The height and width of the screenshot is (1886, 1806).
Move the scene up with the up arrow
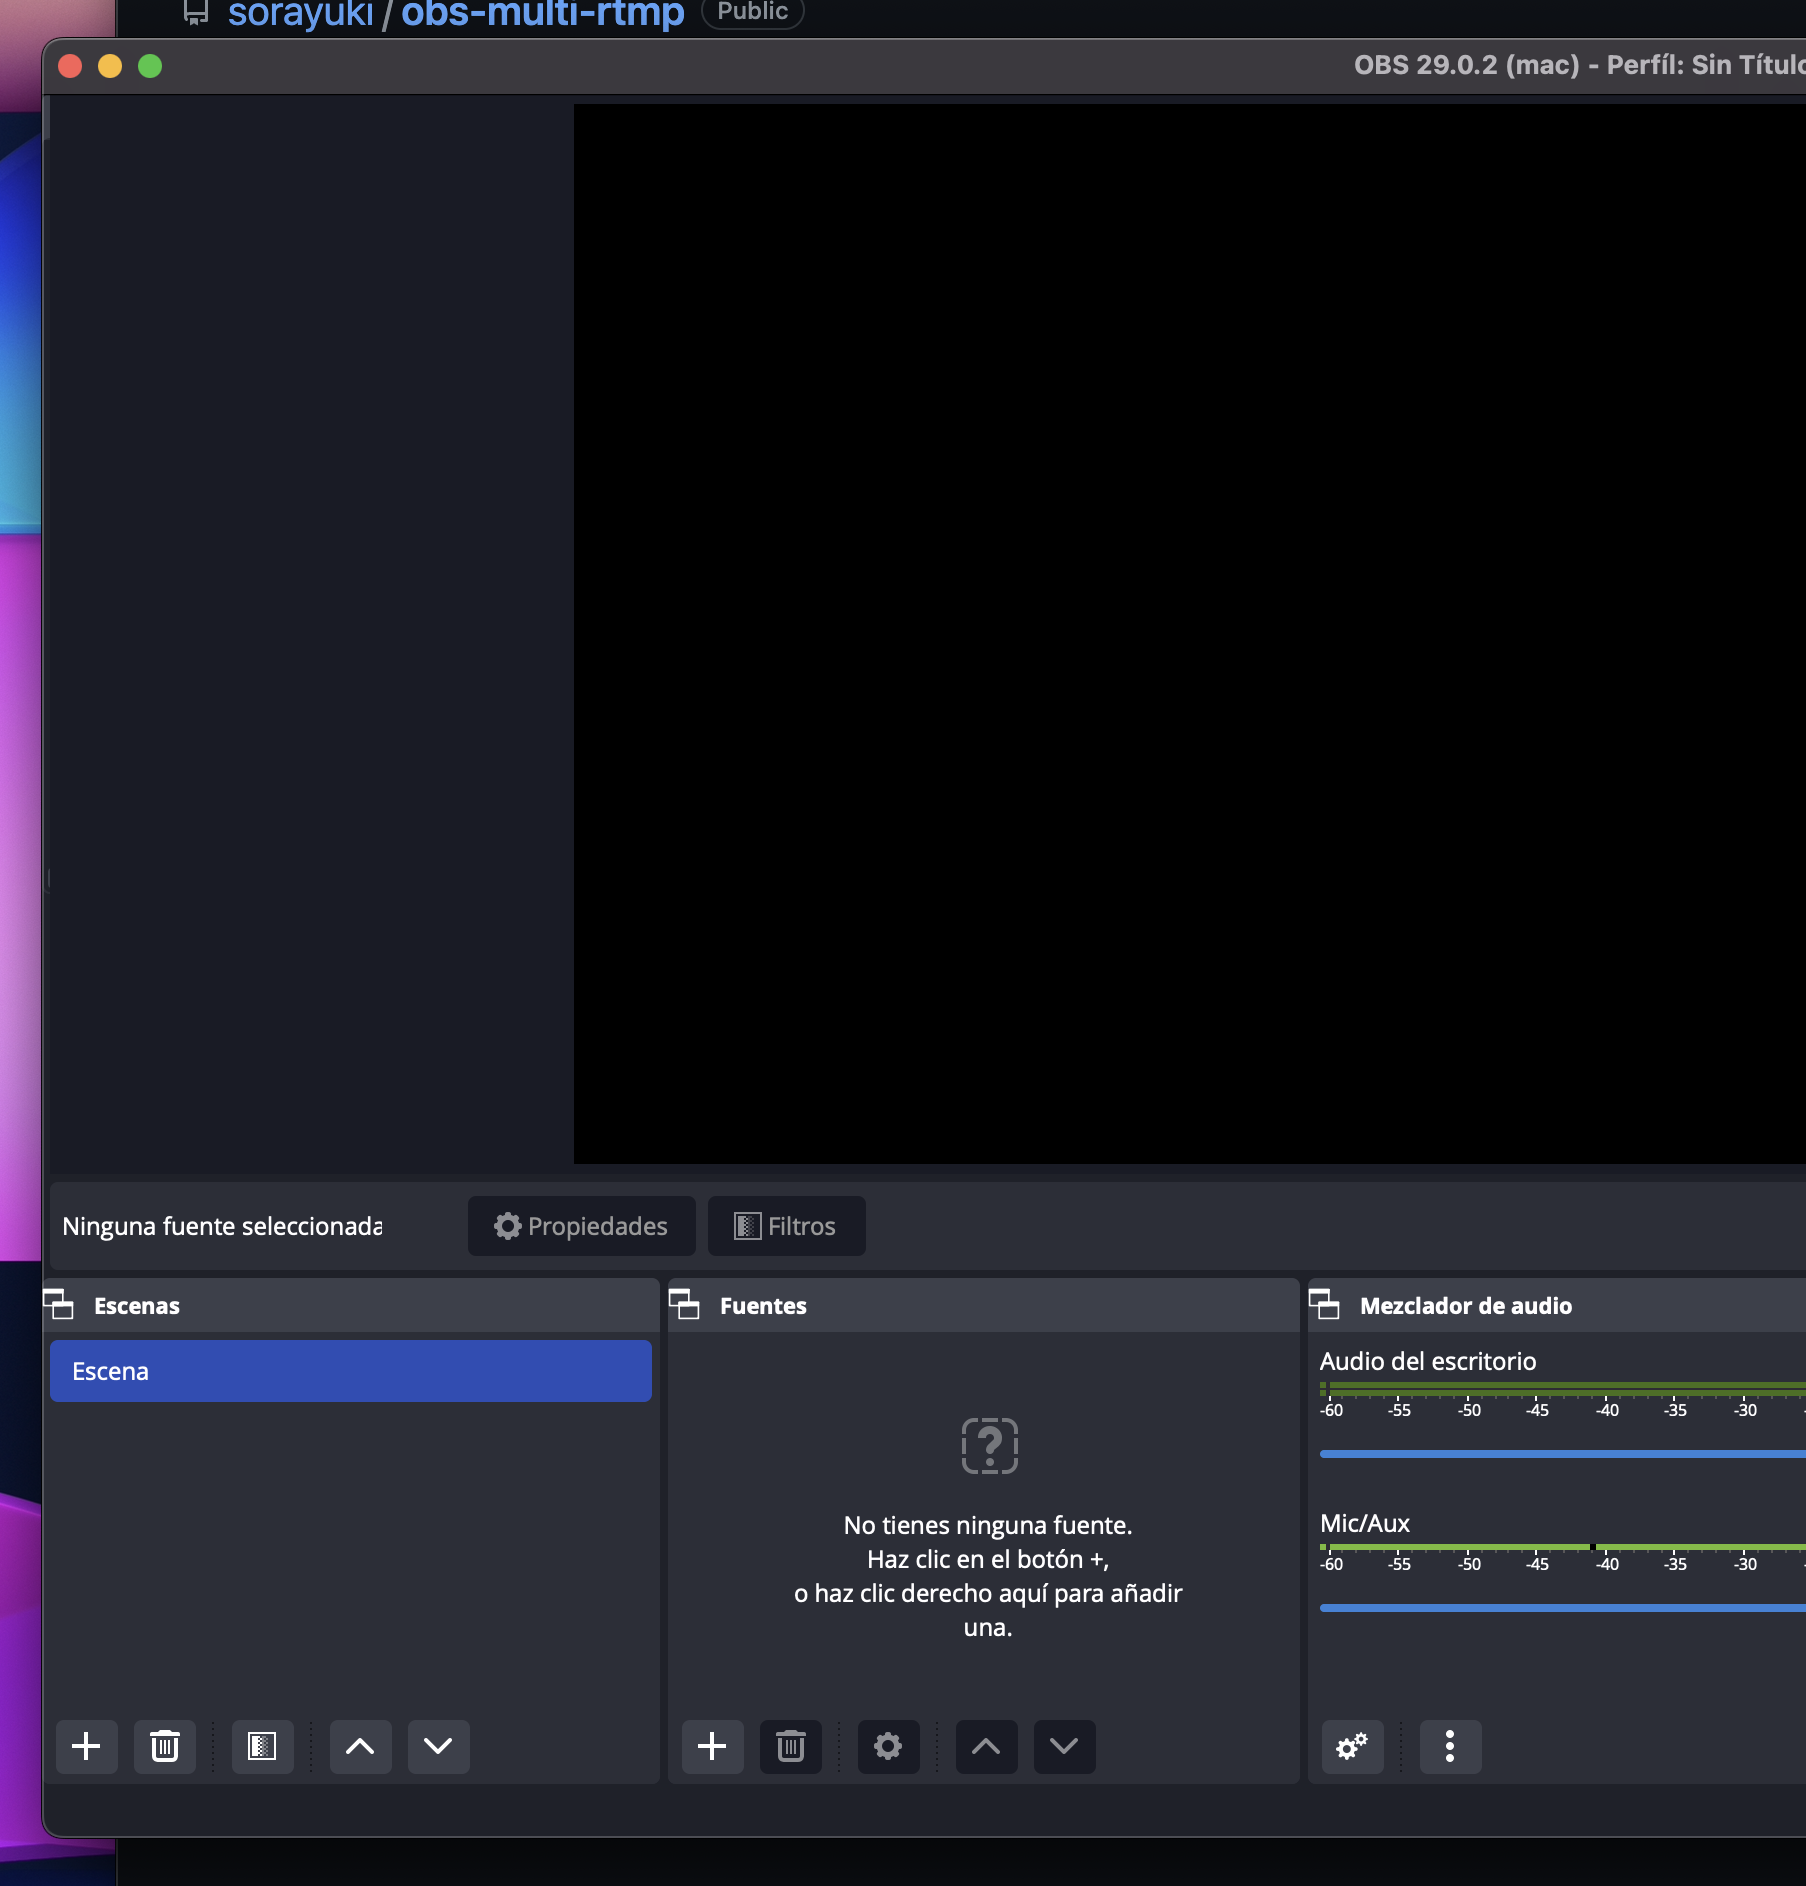(360, 1747)
